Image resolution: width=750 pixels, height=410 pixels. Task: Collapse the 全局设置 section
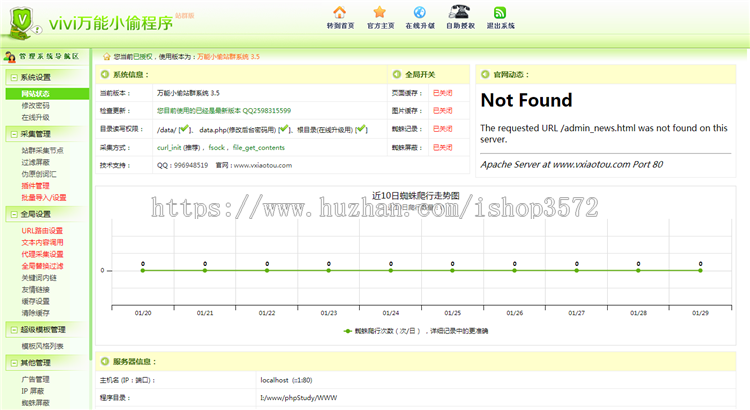[14, 214]
